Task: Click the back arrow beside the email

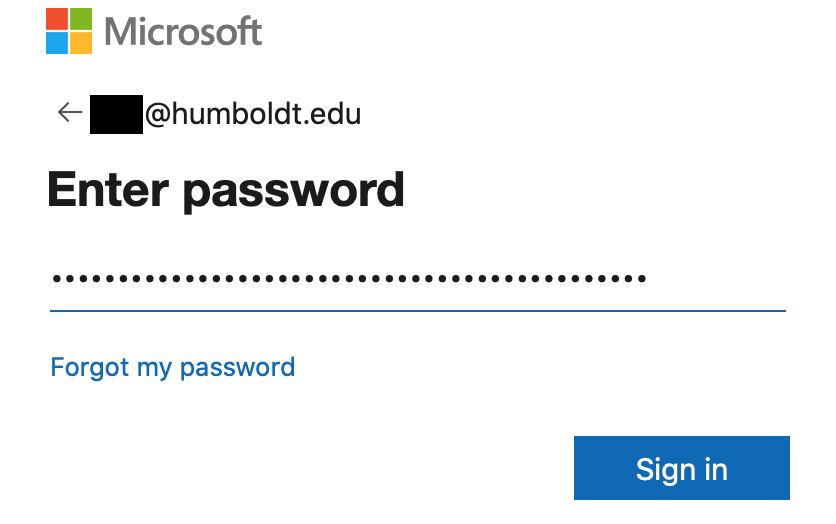Action: (x=70, y=112)
